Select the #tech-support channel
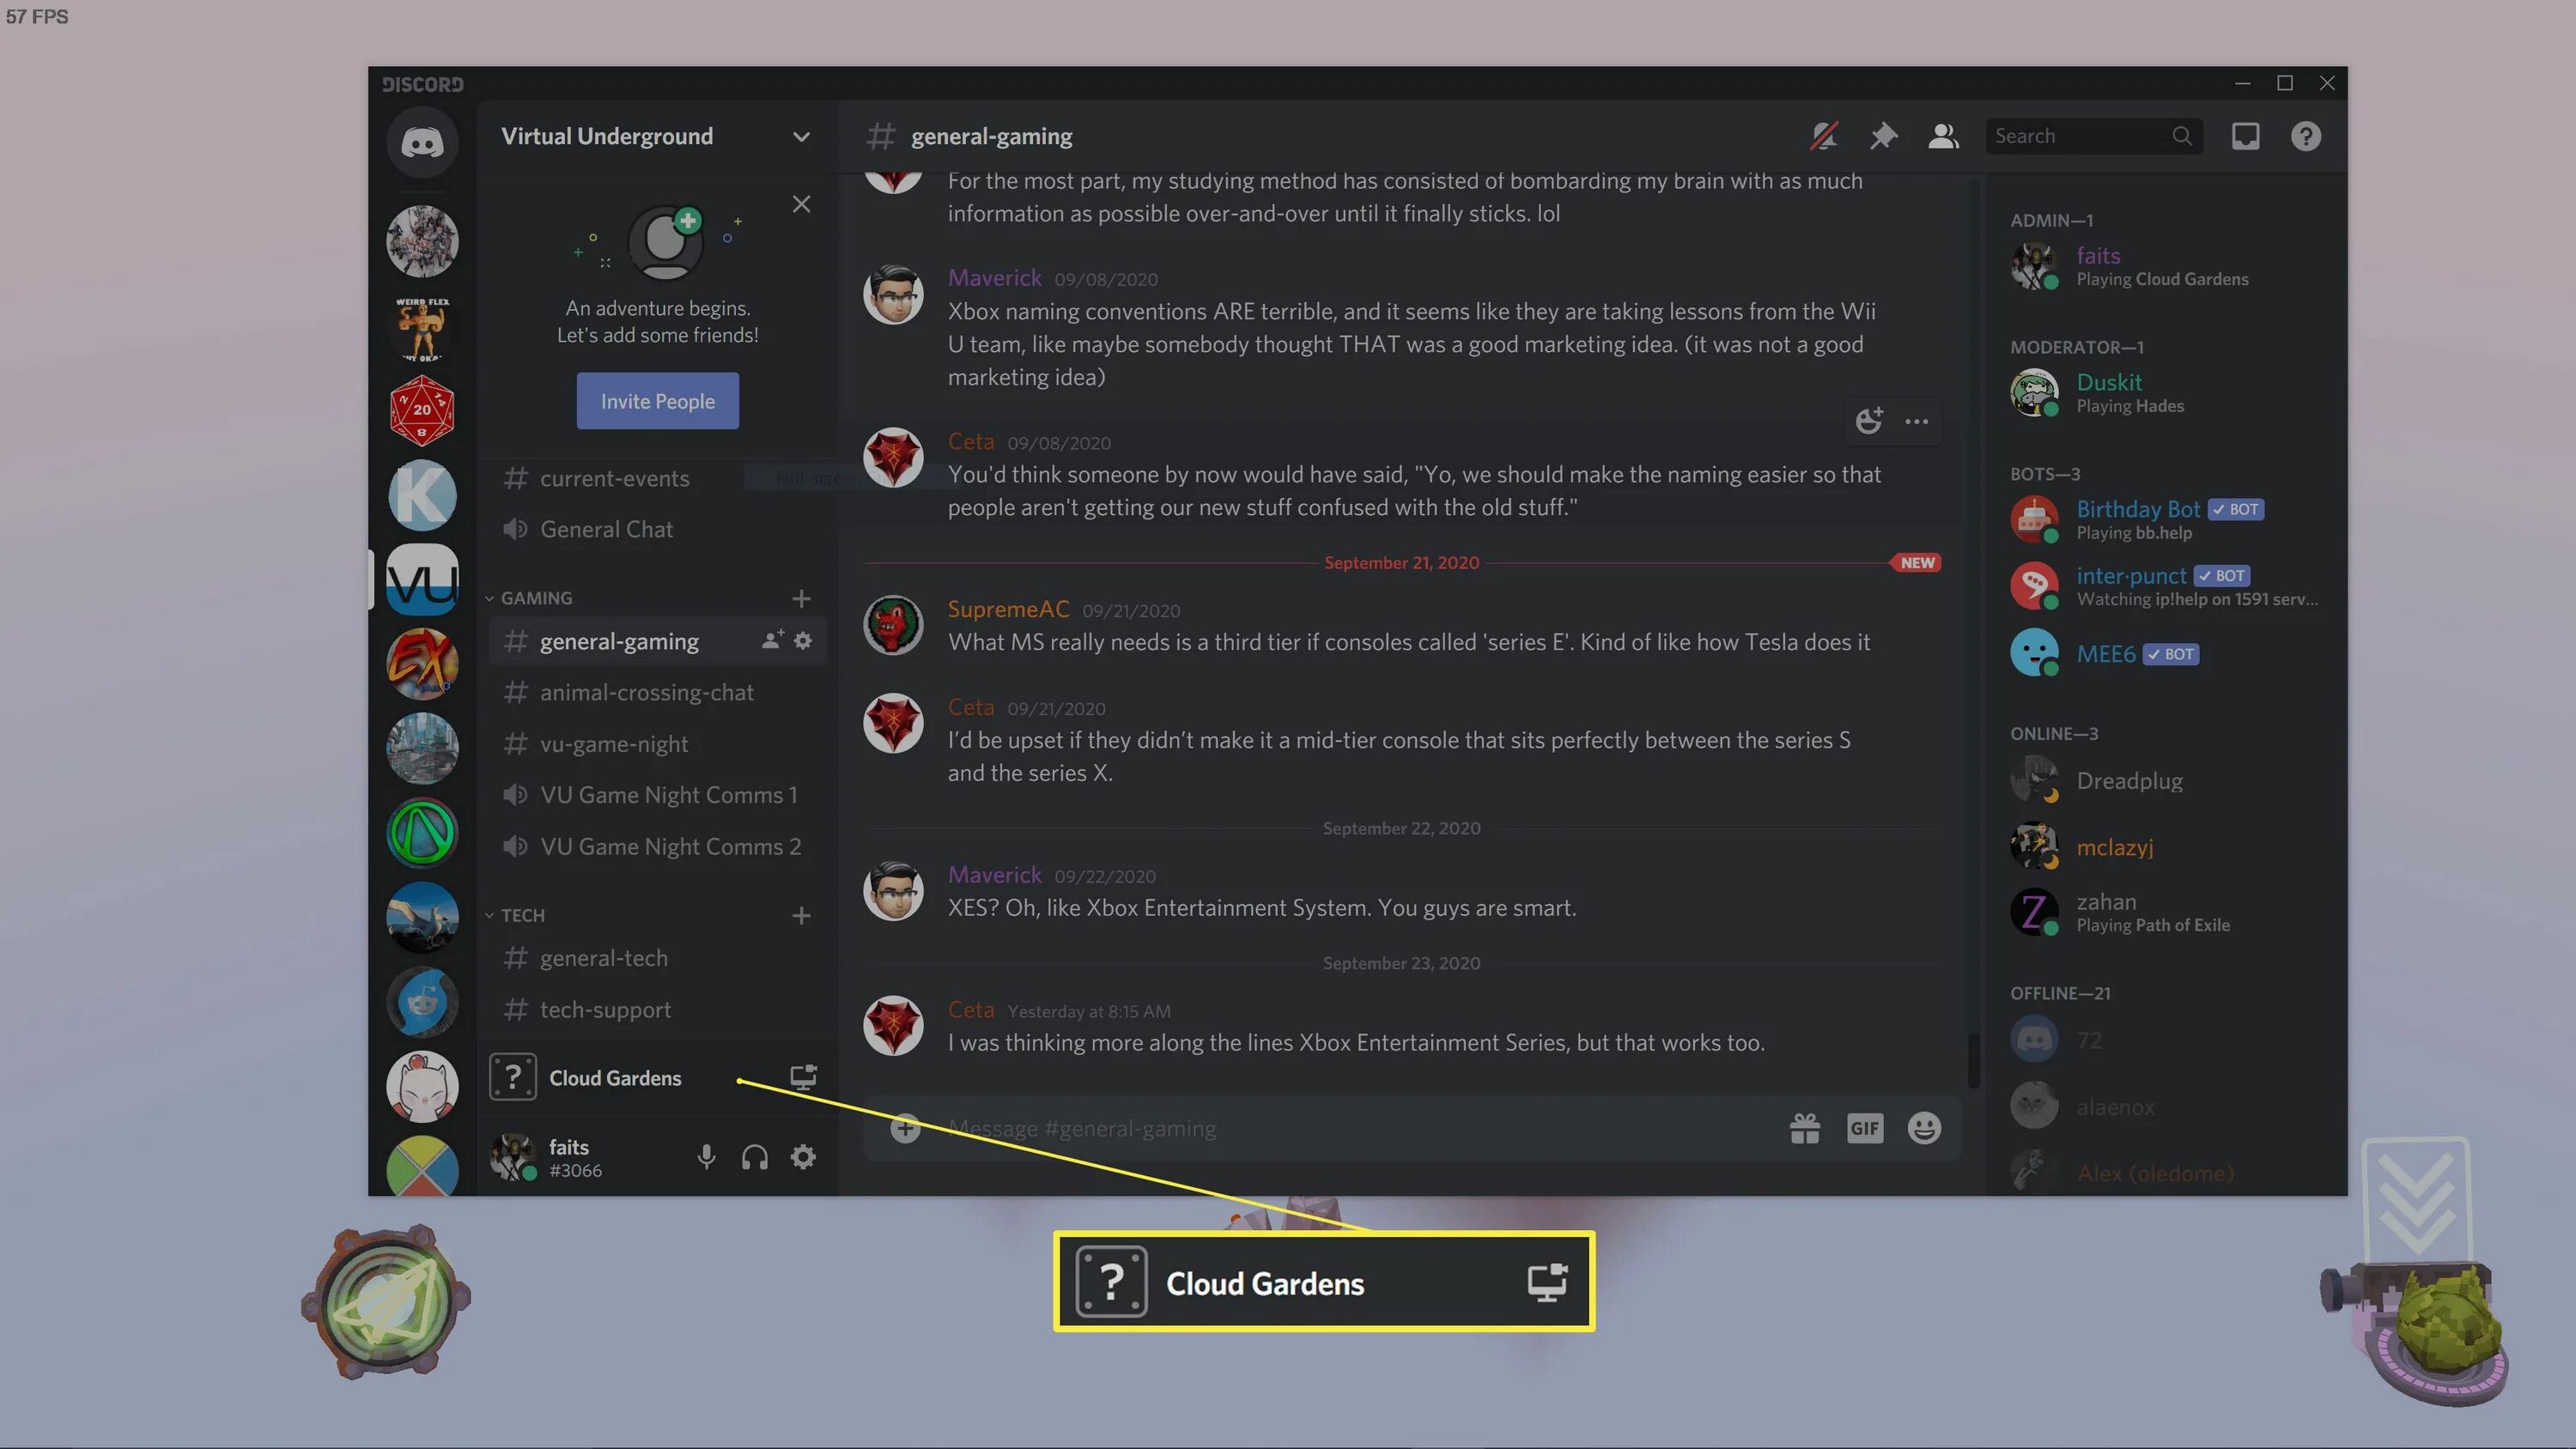This screenshot has width=2576, height=1449. [605, 1010]
